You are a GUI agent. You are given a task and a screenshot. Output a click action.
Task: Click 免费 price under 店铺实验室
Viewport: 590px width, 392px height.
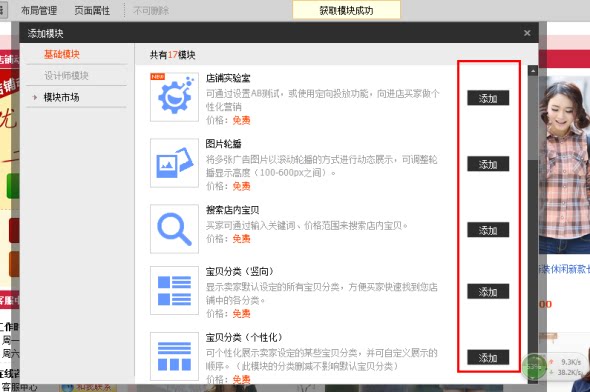(x=241, y=120)
